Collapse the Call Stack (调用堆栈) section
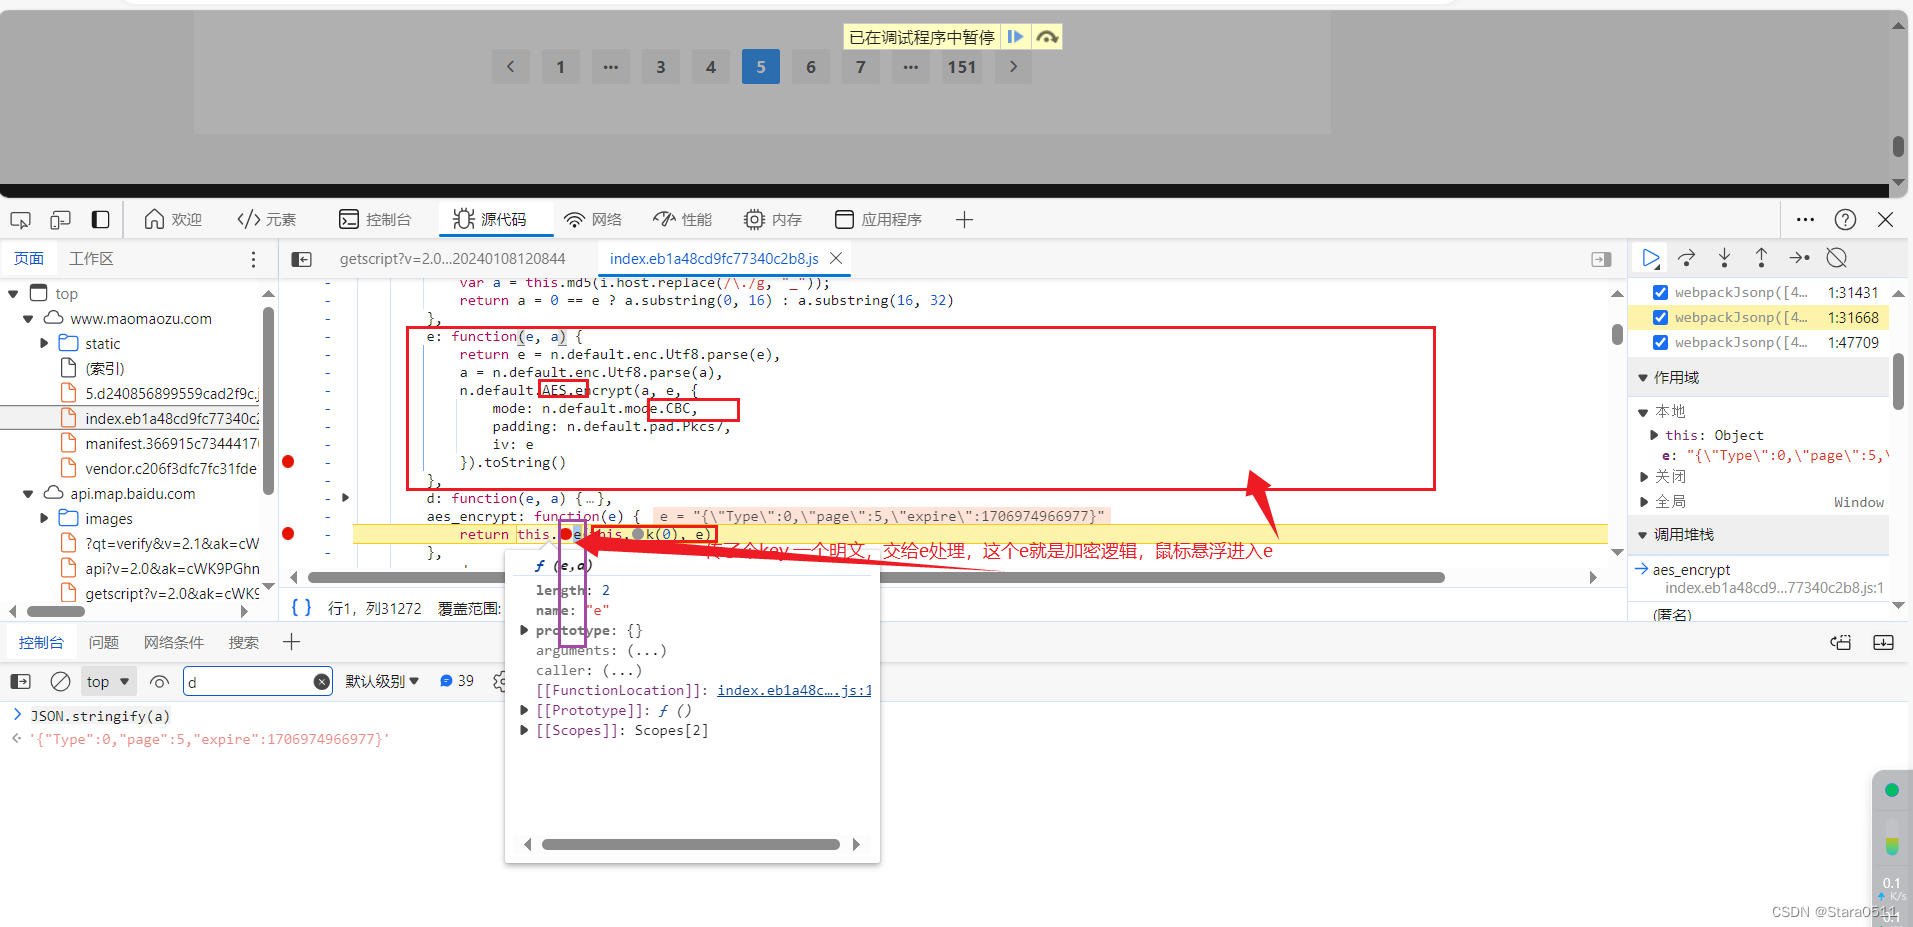 point(1642,535)
